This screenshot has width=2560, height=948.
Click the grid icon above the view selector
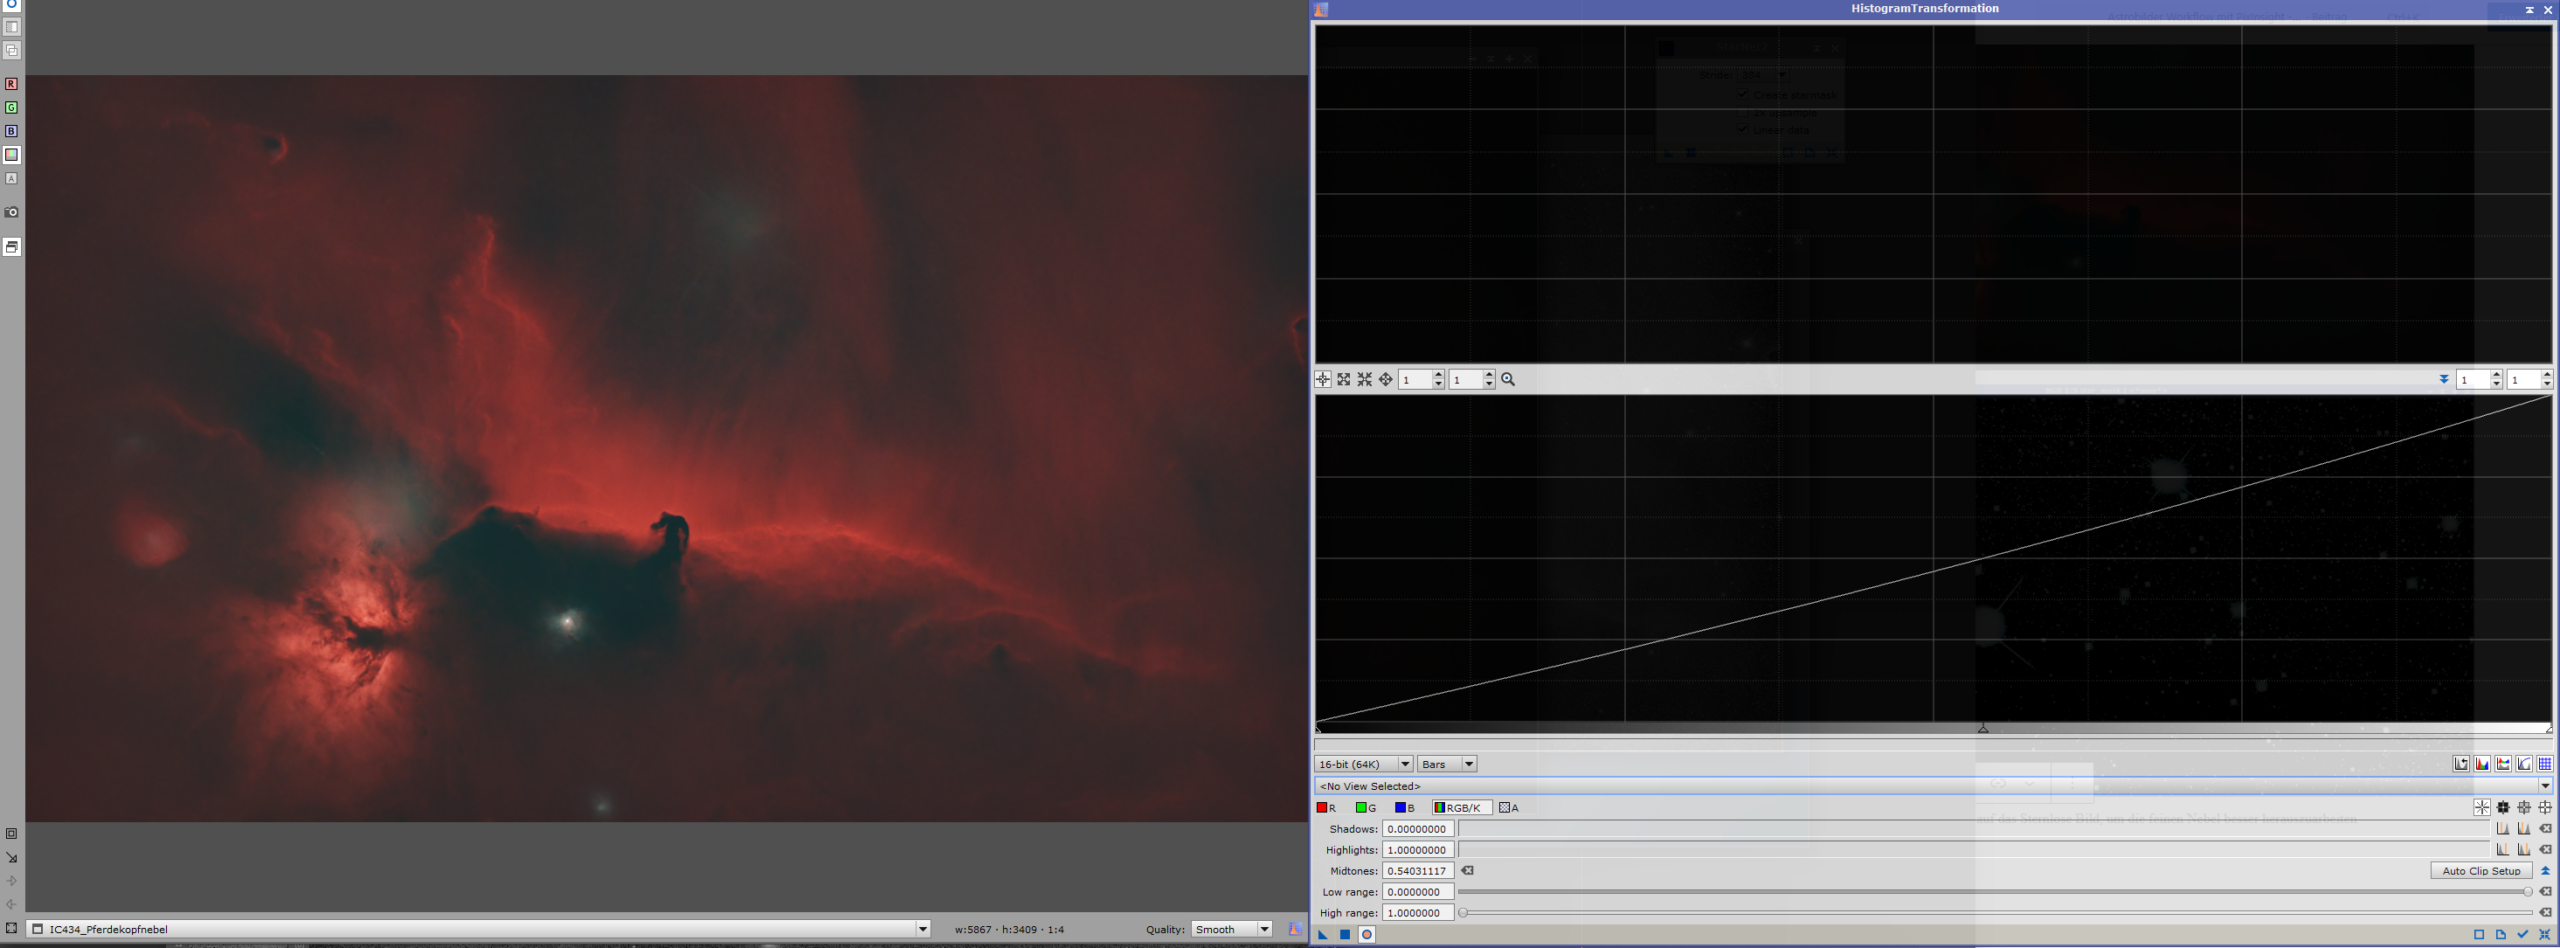pyautogui.click(x=2545, y=764)
